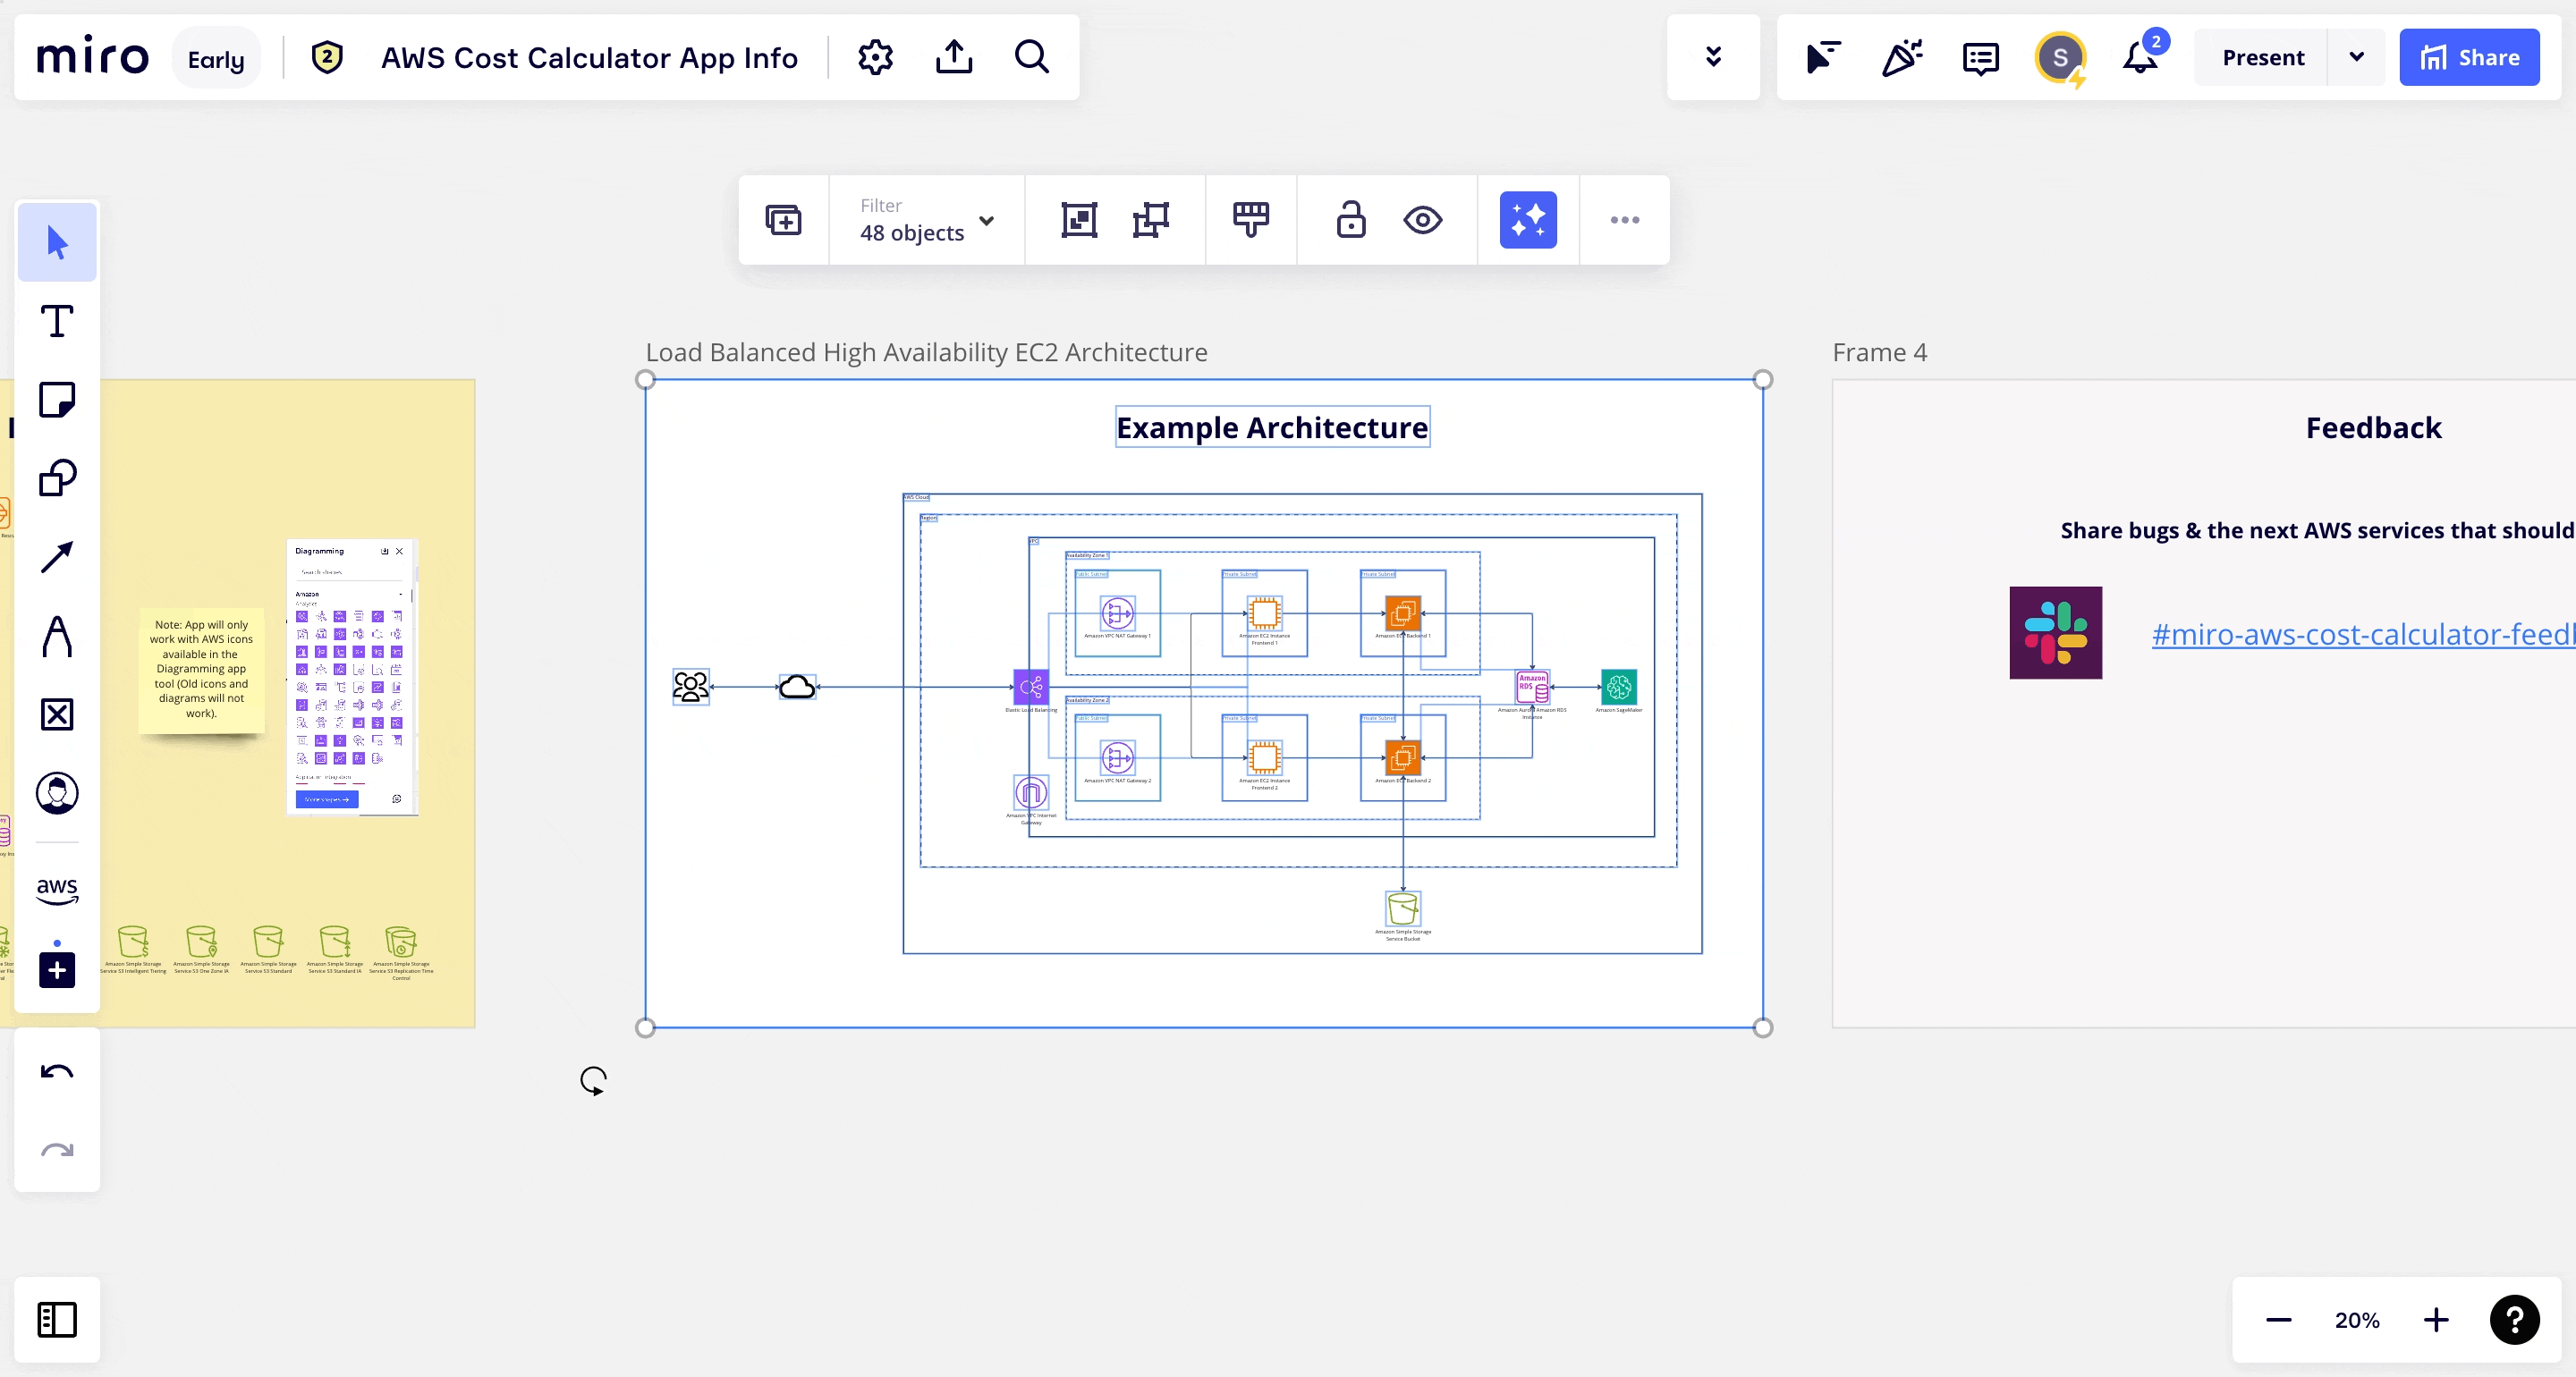Open the export board icon
Viewport: 2576px width, 1377px height.
click(x=954, y=57)
